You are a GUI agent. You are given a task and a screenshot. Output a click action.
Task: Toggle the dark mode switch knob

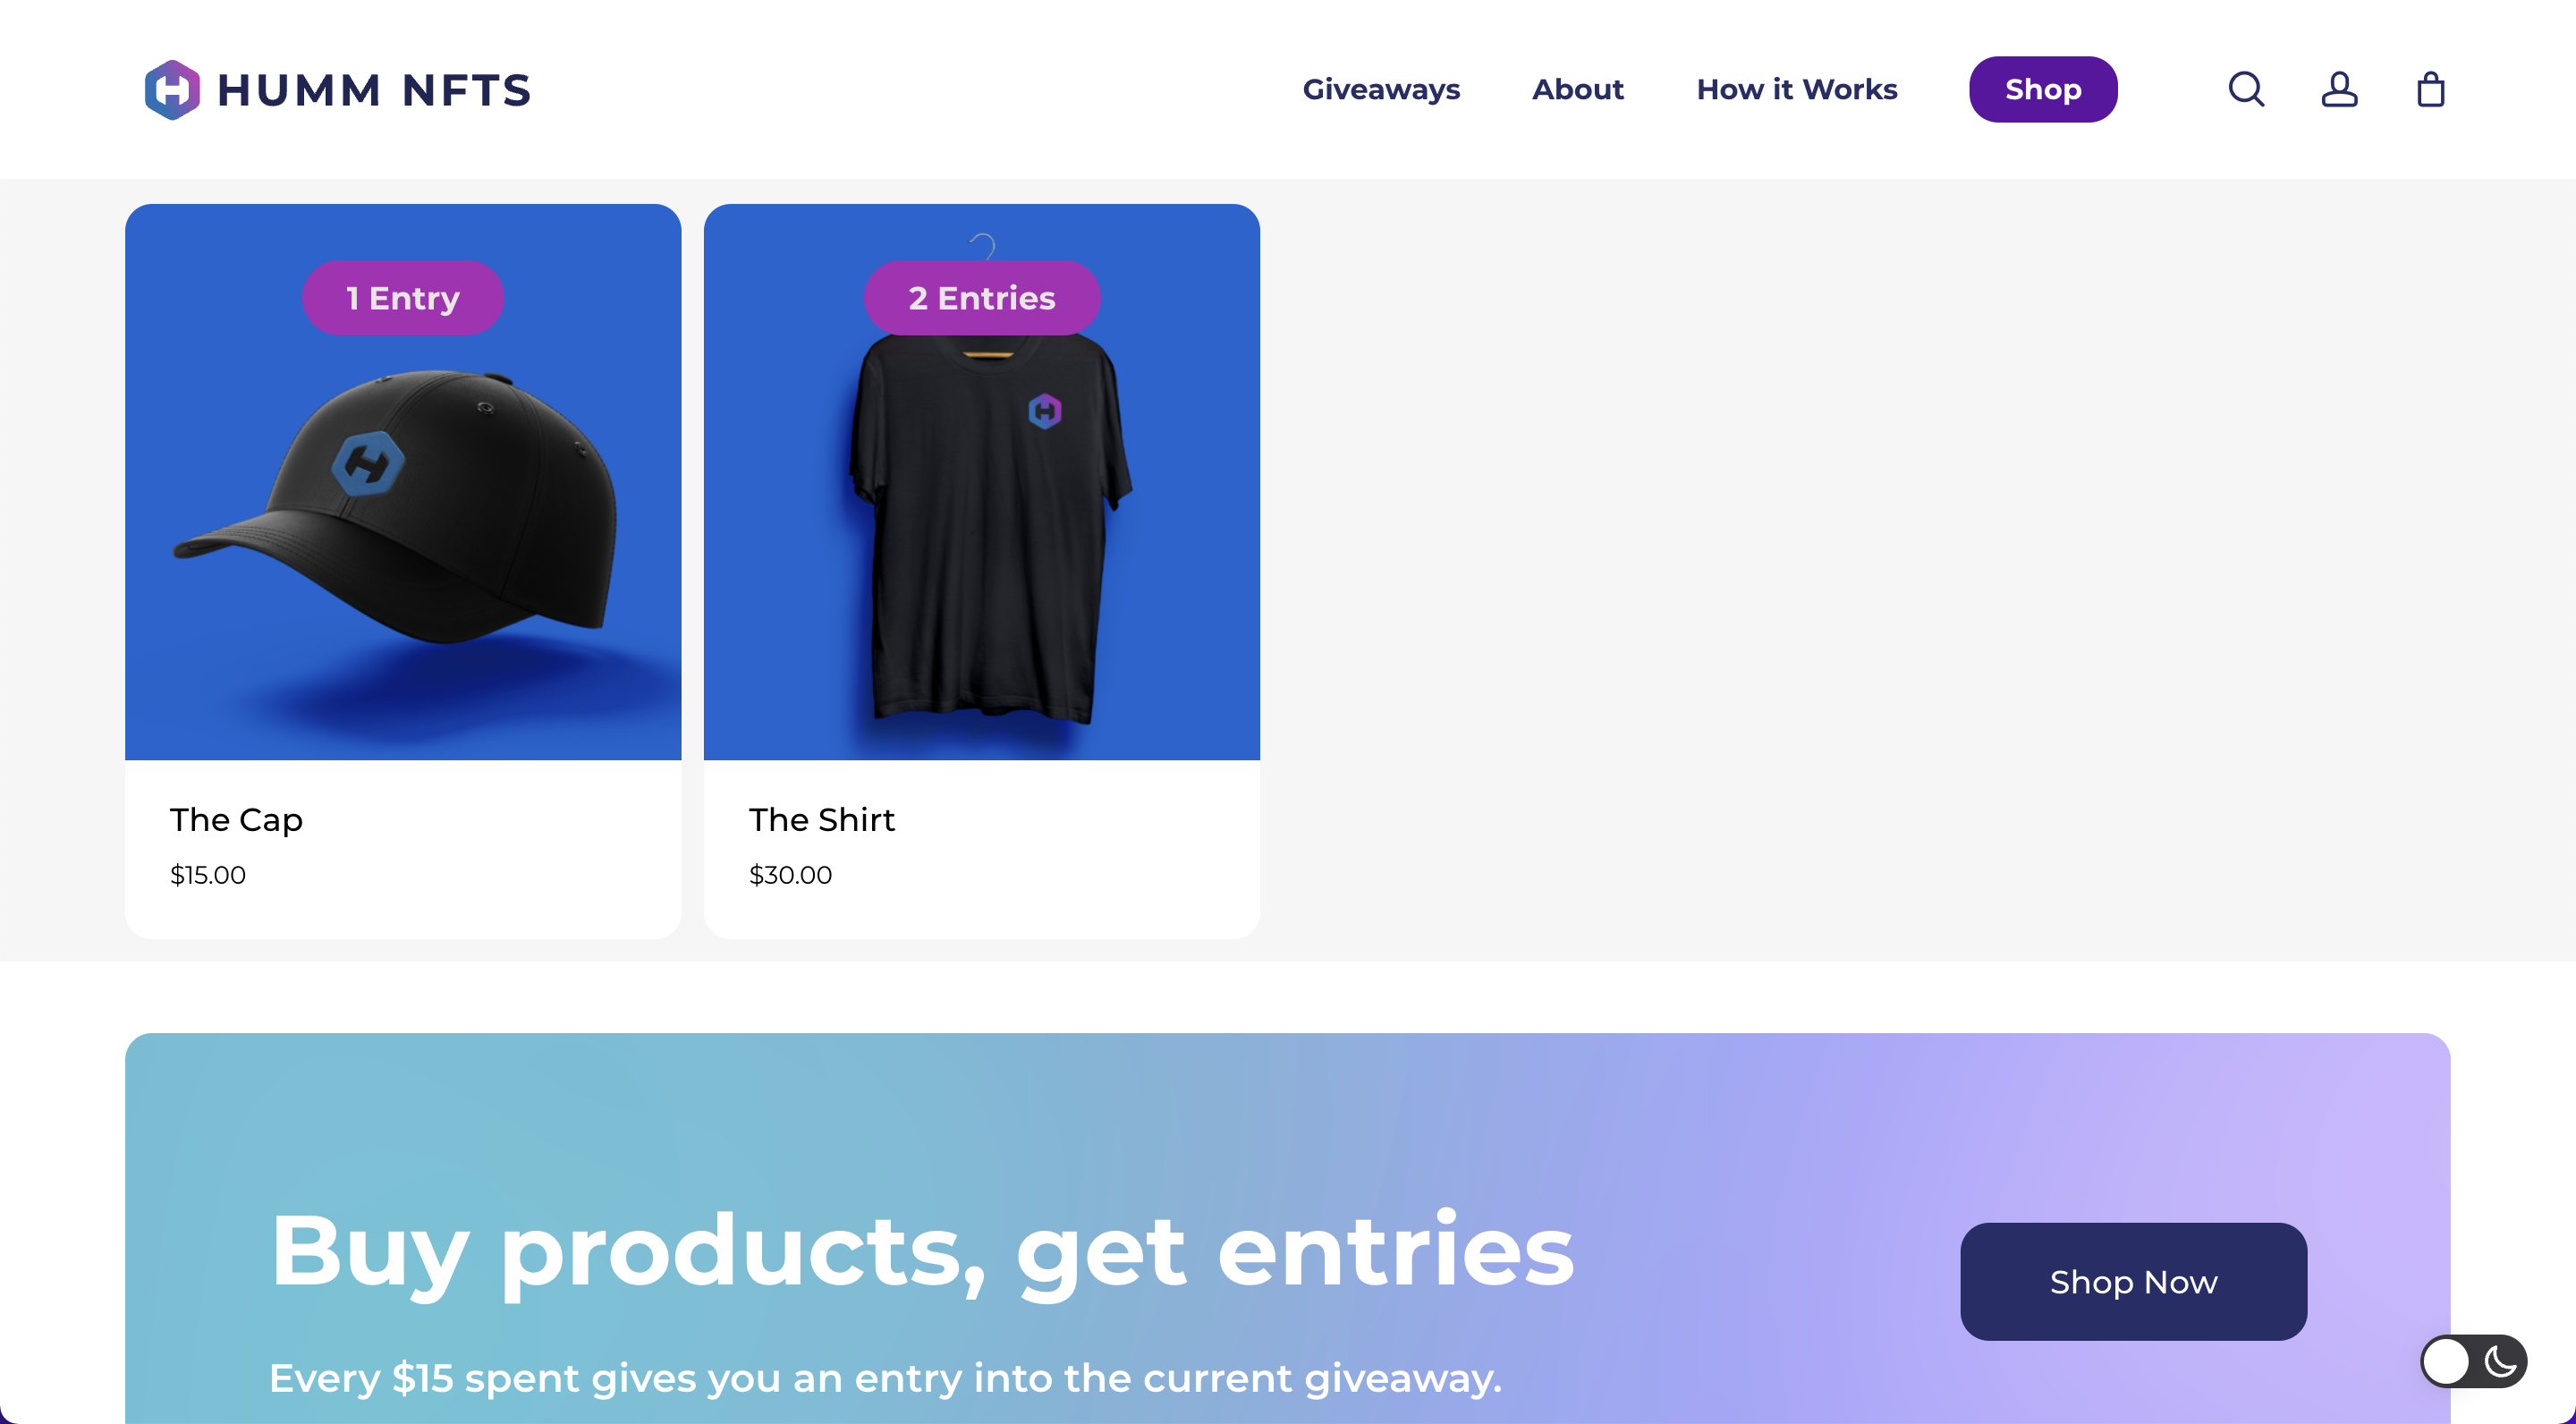click(2446, 1361)
